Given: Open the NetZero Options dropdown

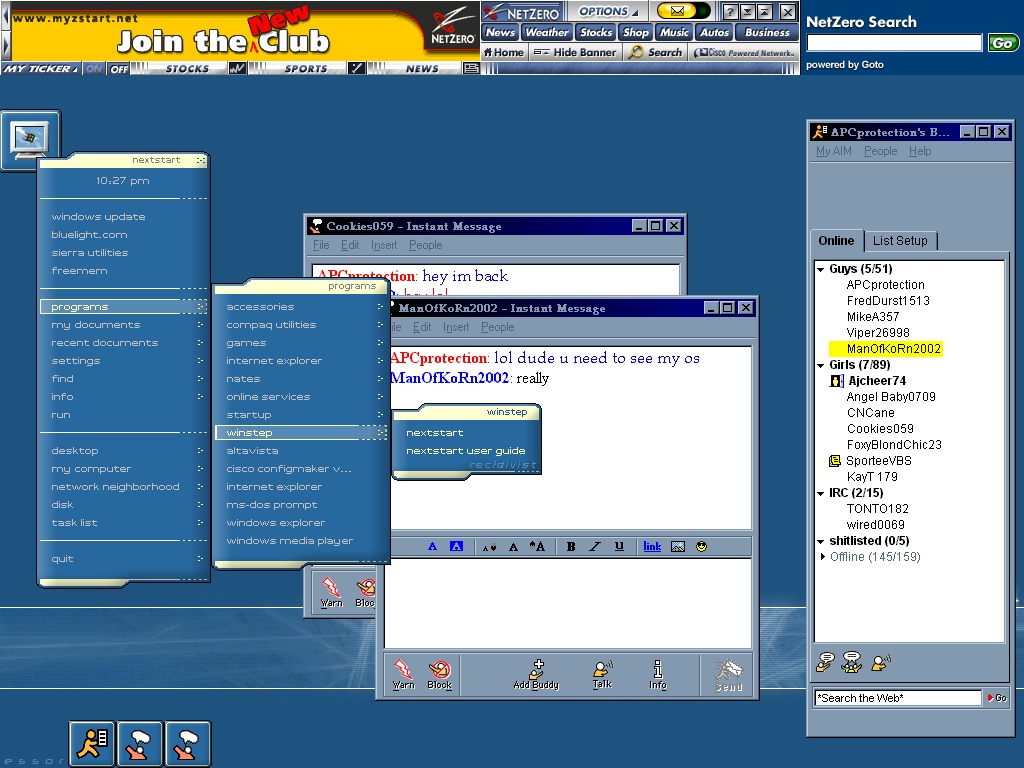Looking at the screenshot, I should pyautogui.click(x=607, y=12).
